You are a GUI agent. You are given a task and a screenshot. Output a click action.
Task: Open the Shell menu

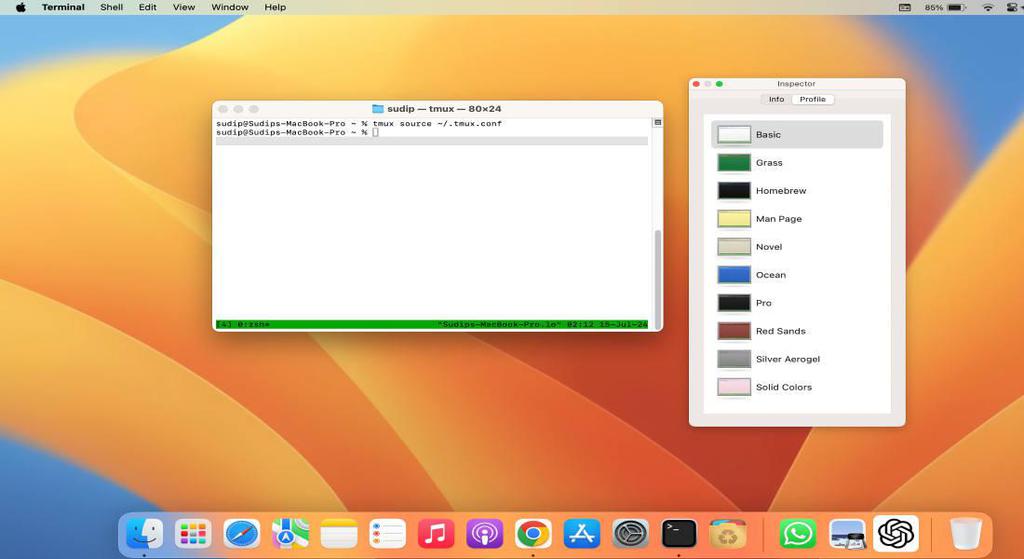click(111, 7)
